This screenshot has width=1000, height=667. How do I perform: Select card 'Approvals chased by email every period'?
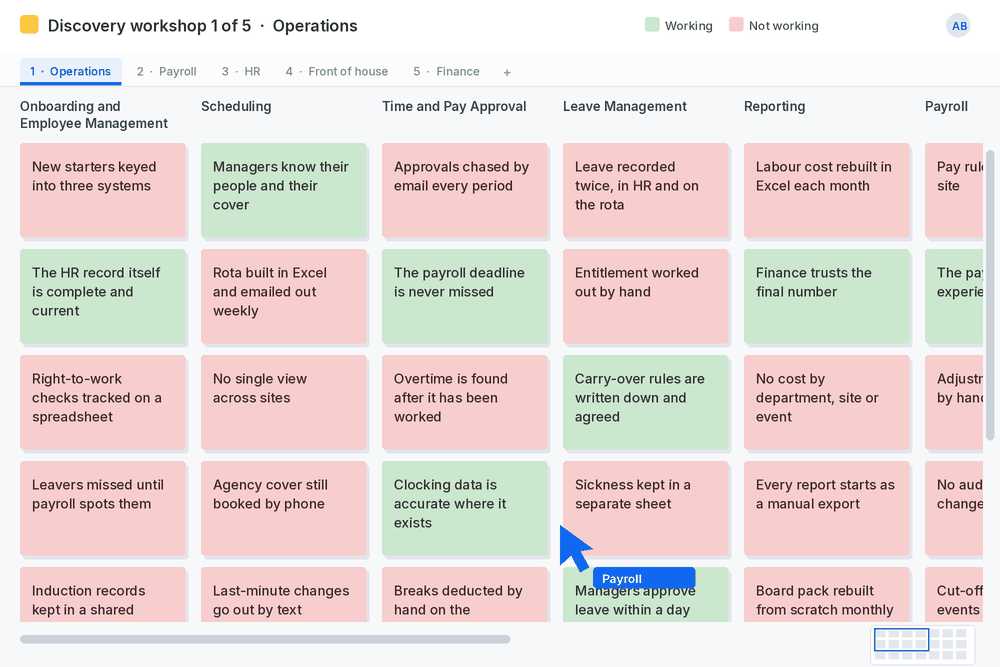click(465, 190)
